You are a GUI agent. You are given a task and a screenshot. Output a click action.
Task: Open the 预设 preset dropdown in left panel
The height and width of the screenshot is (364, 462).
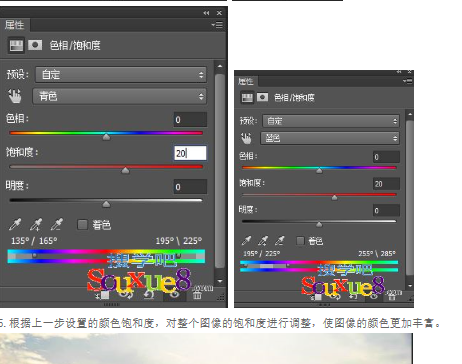tap(121, 74)
